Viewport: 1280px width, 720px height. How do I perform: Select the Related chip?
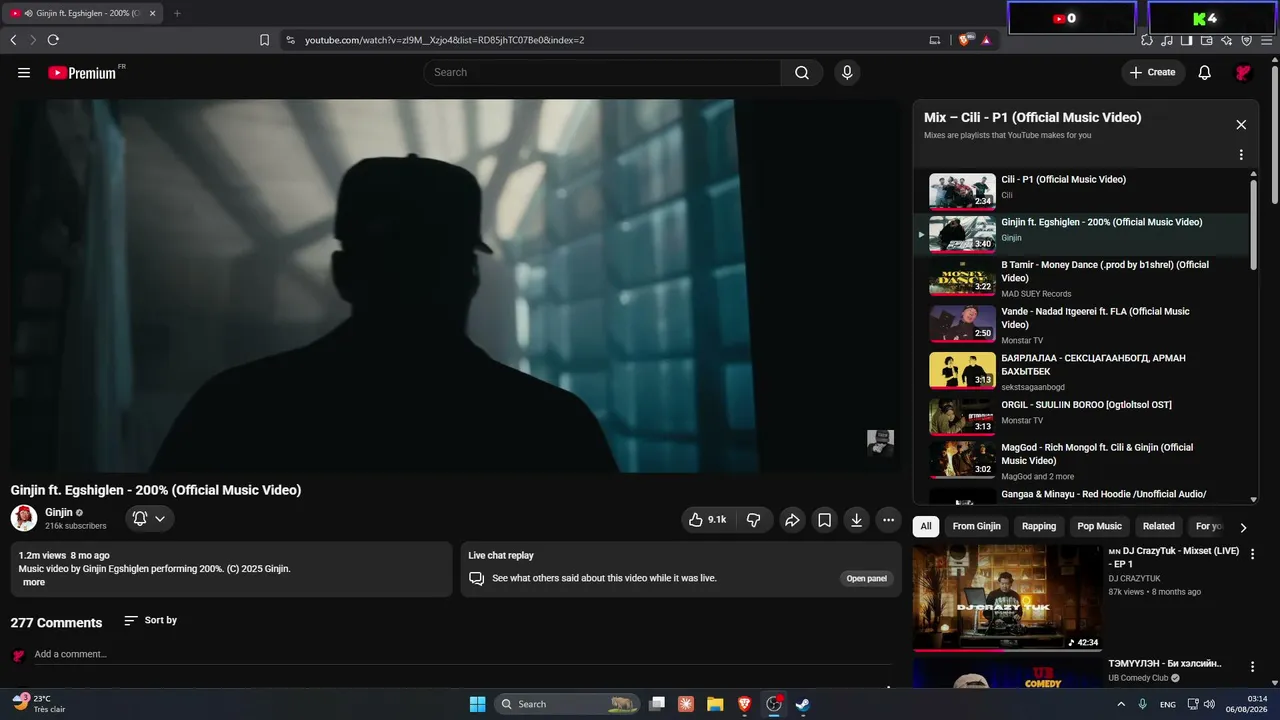coord(1159,527)
